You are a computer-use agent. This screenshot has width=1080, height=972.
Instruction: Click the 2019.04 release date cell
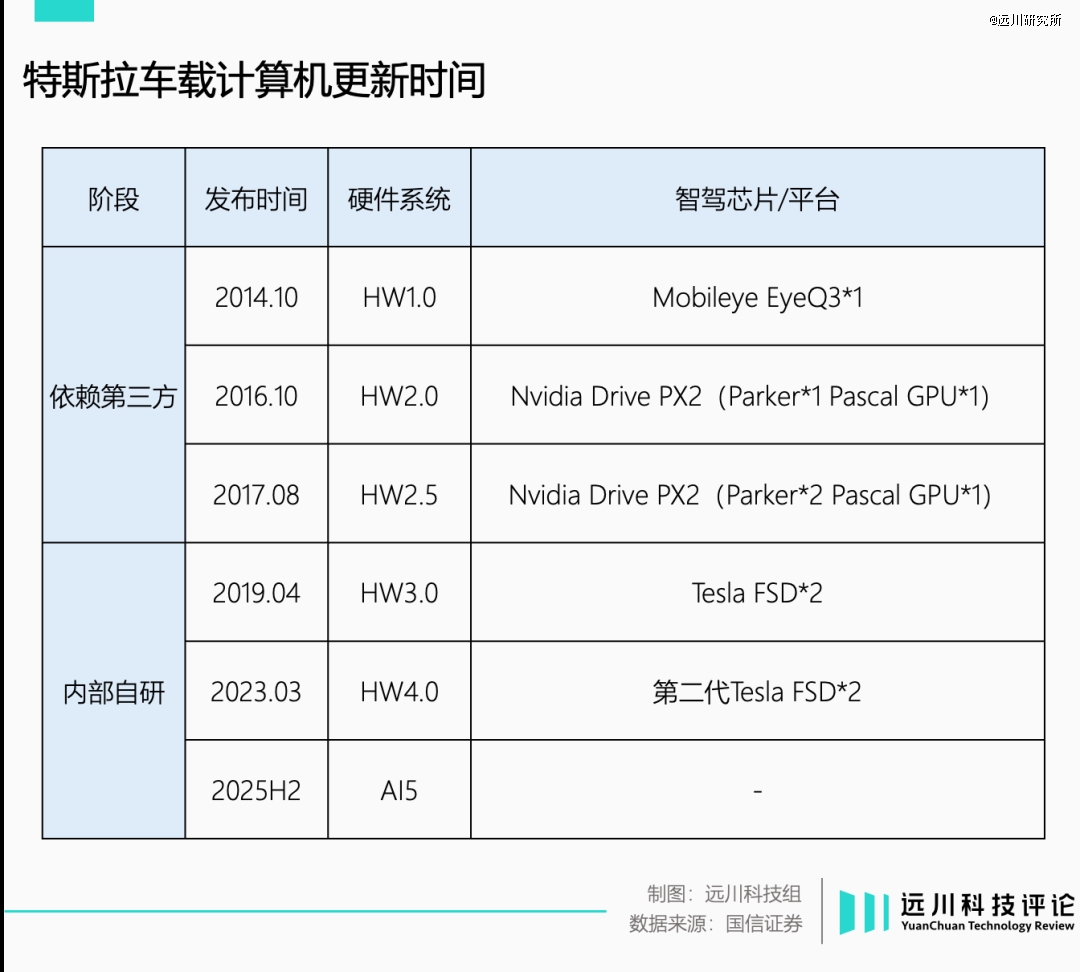click(256, 592)
